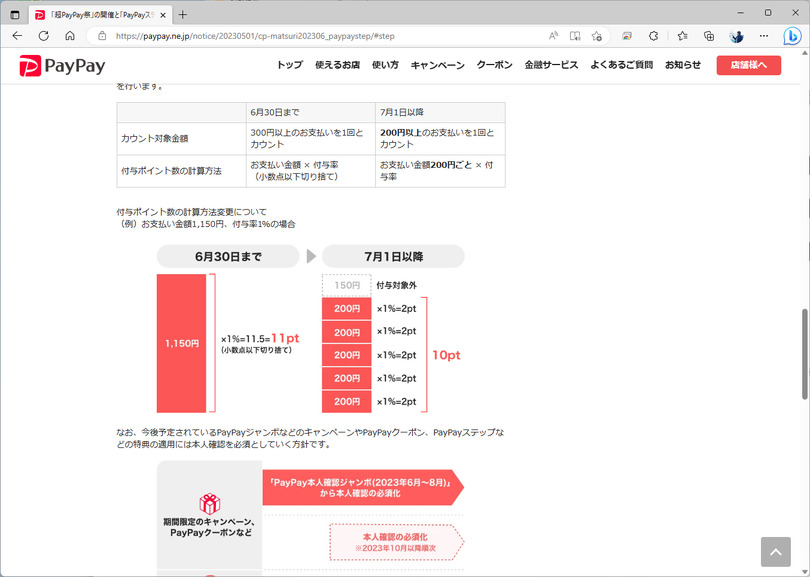View site information via the lock icon

102,36
